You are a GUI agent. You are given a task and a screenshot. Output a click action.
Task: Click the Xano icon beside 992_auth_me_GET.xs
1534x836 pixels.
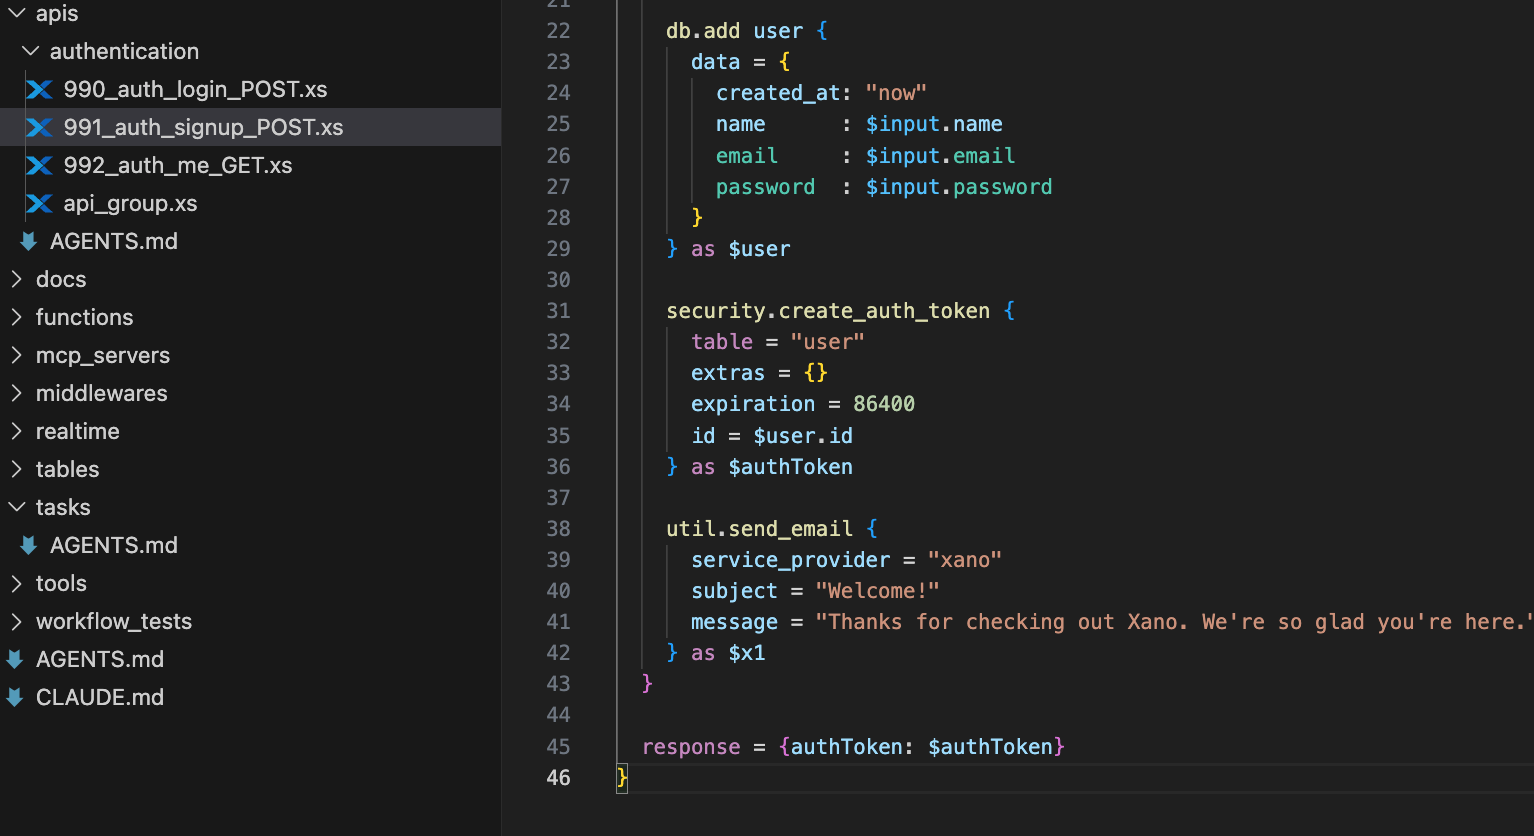tap(39, 165)
